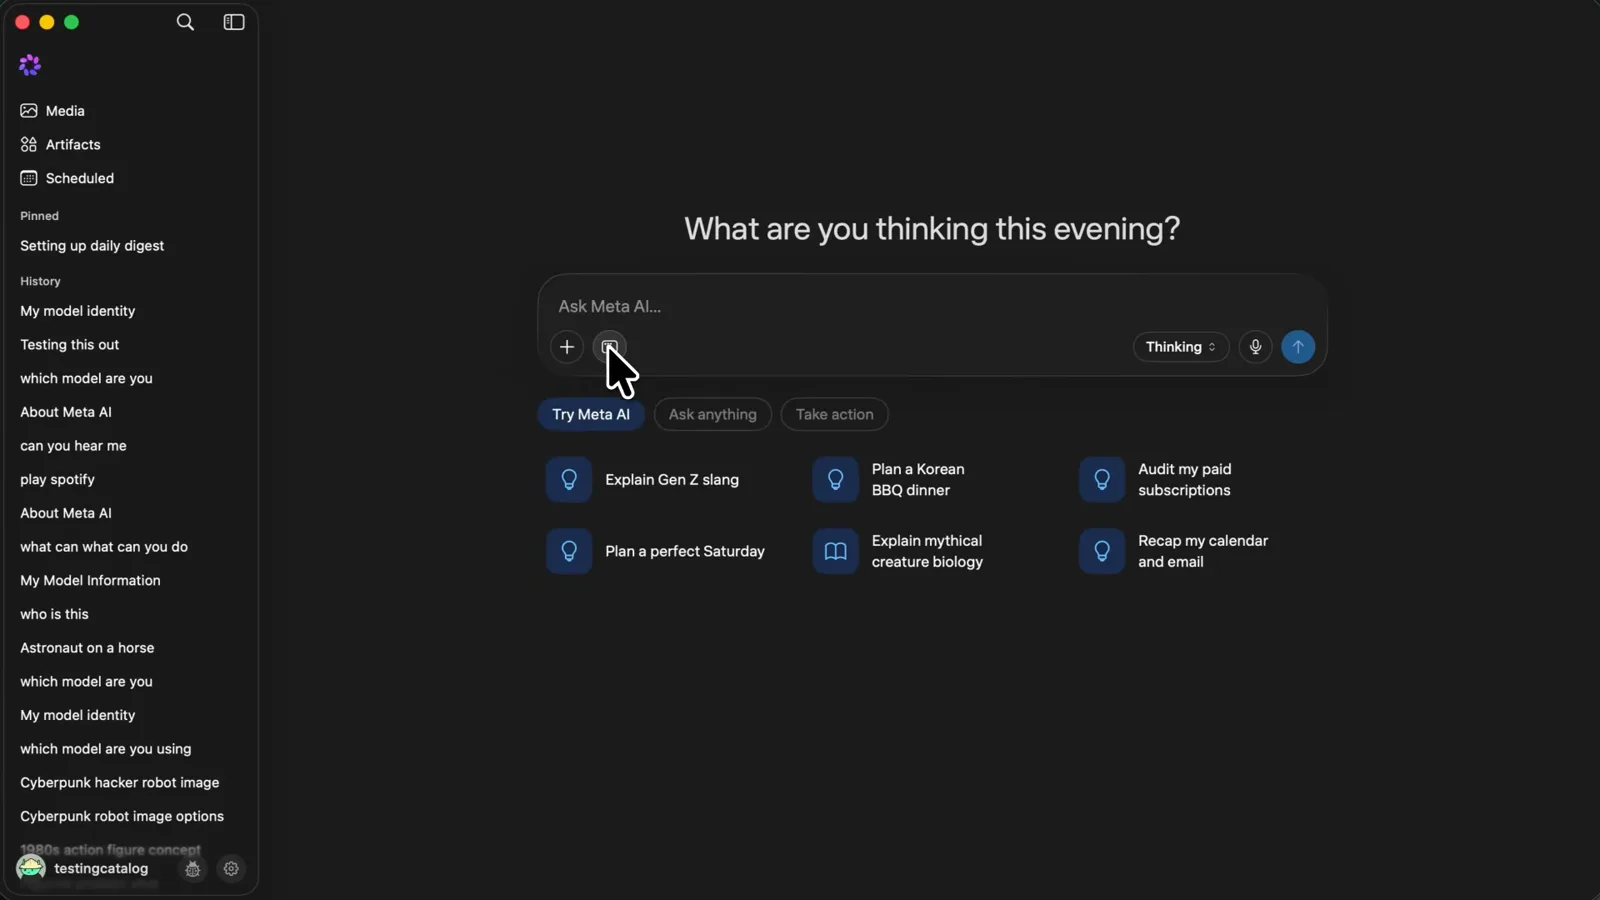
Task: Open what can what can you do chat
Action: coord(104,547)
